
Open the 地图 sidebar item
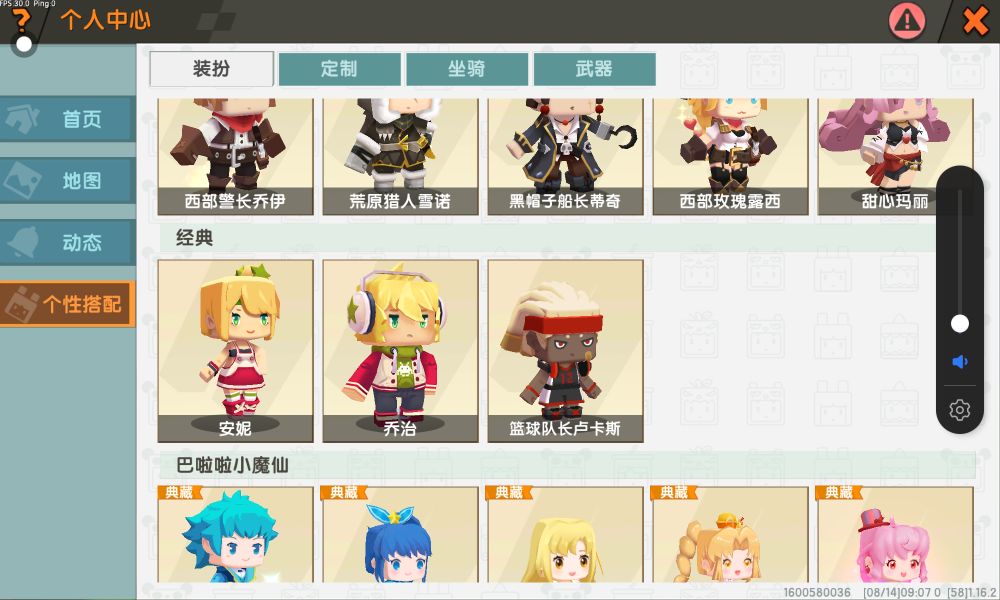(x=68, y=180)
